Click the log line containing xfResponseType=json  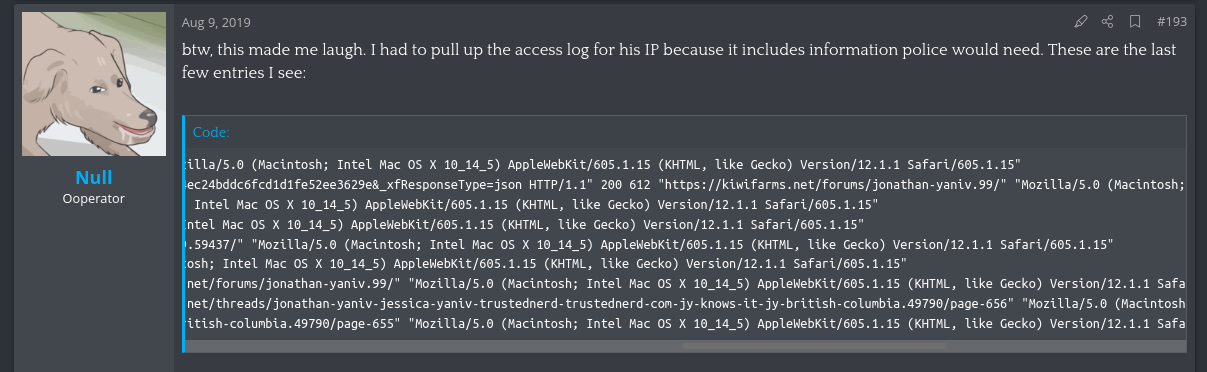point(684,184)
